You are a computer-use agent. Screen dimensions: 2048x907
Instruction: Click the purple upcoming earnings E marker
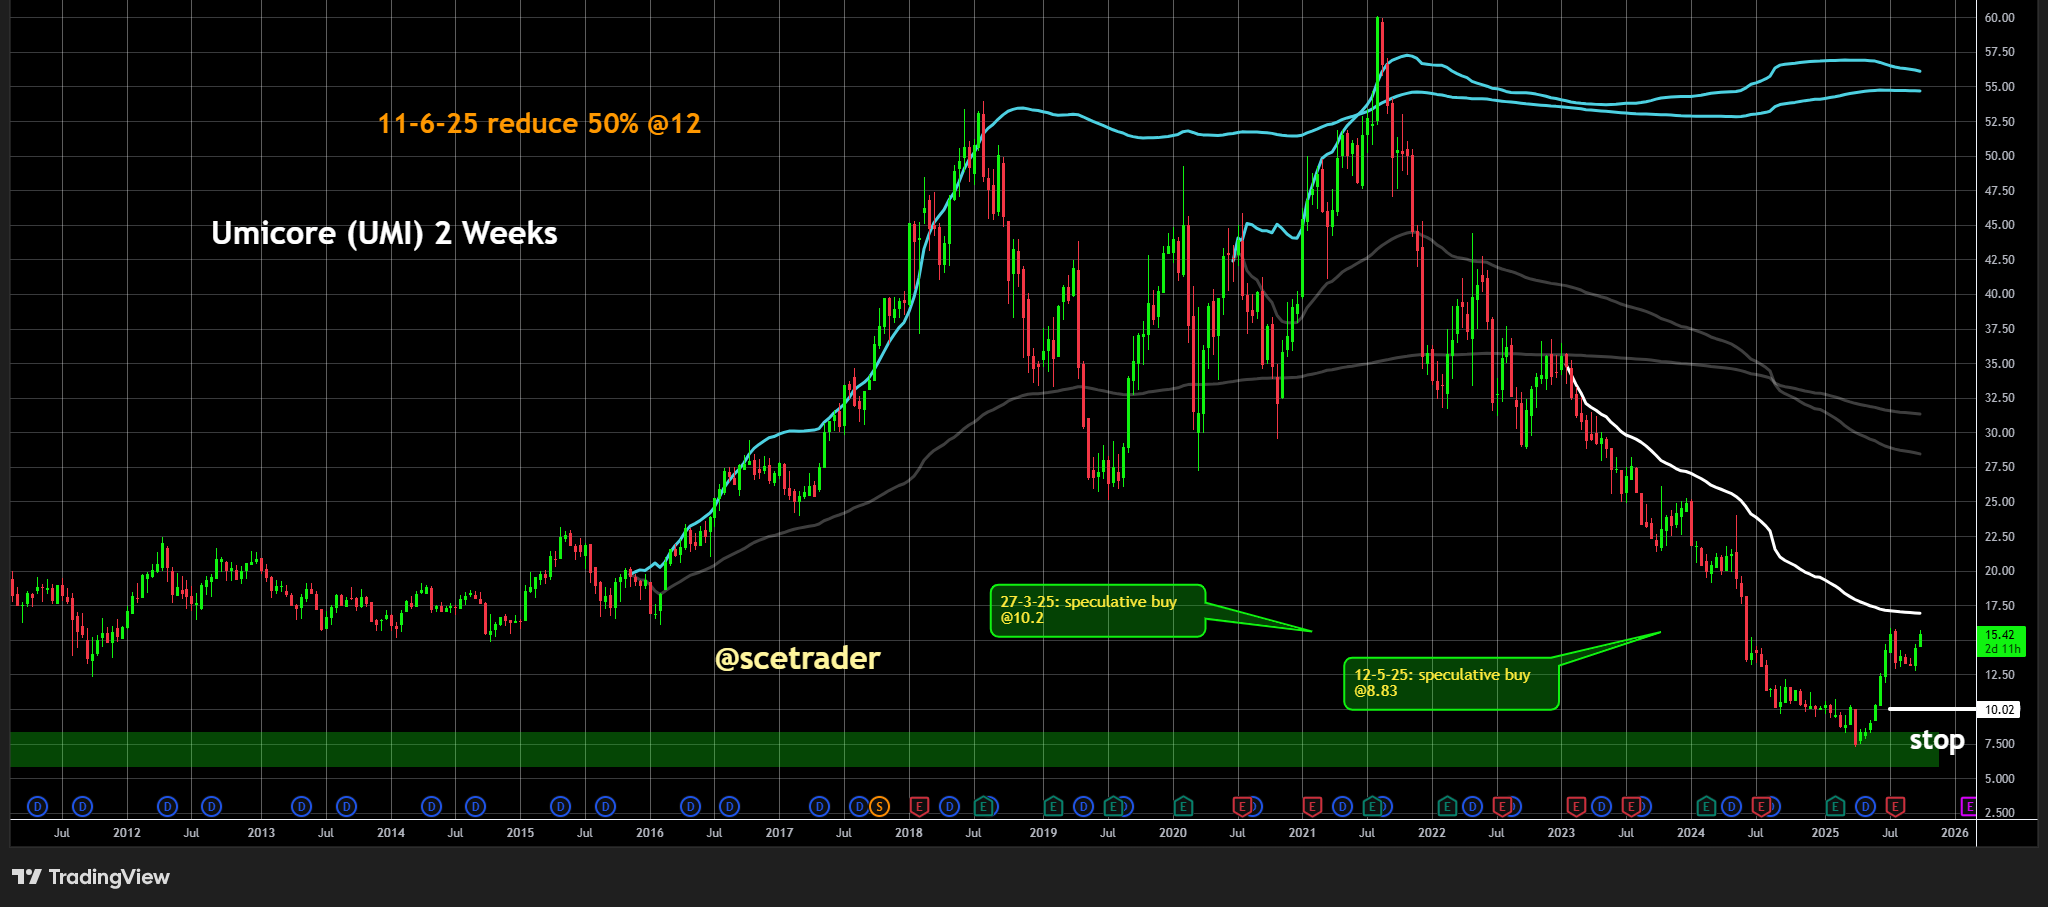tap(1968, 806)
